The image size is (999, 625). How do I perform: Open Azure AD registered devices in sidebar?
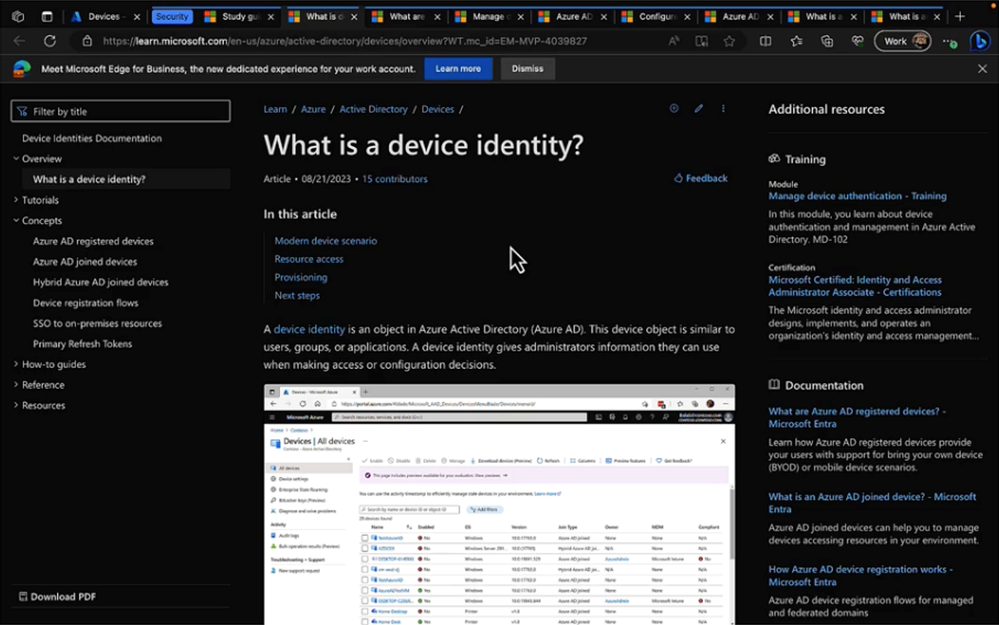93,241
